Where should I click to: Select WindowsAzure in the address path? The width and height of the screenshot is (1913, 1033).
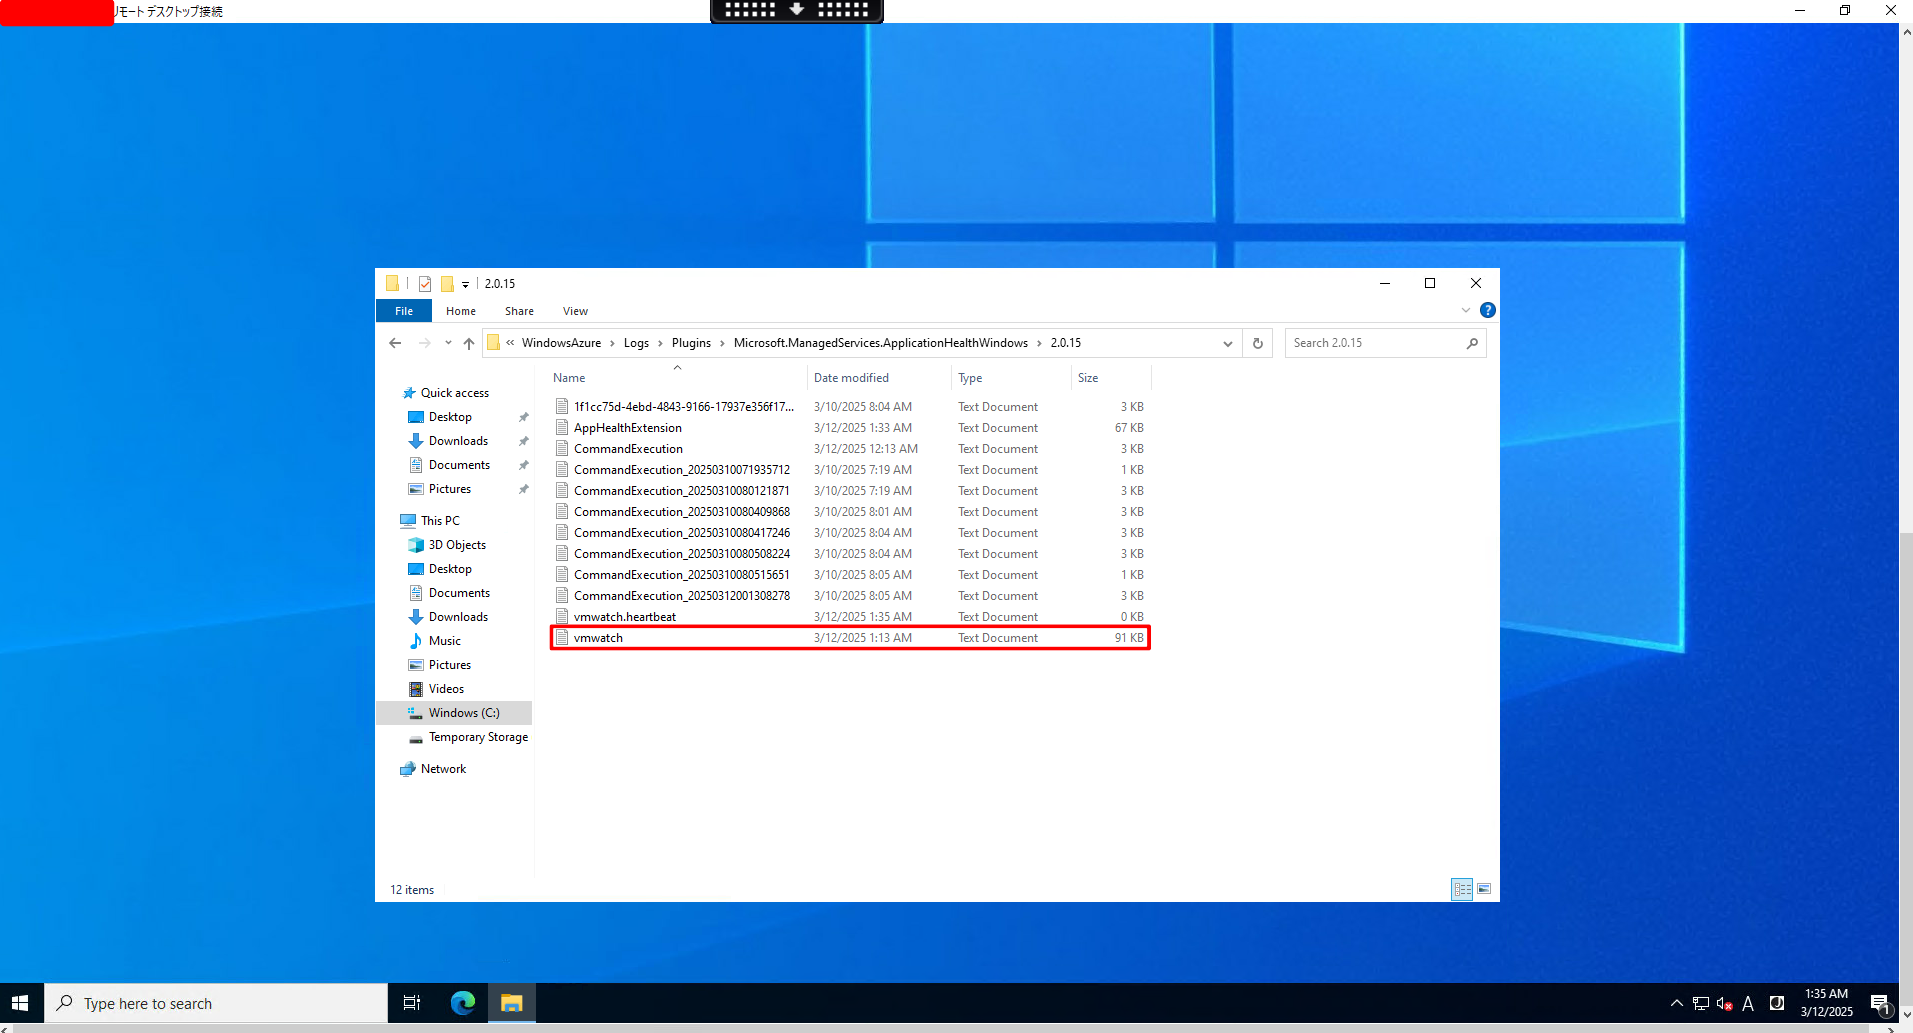pos(561,343)
